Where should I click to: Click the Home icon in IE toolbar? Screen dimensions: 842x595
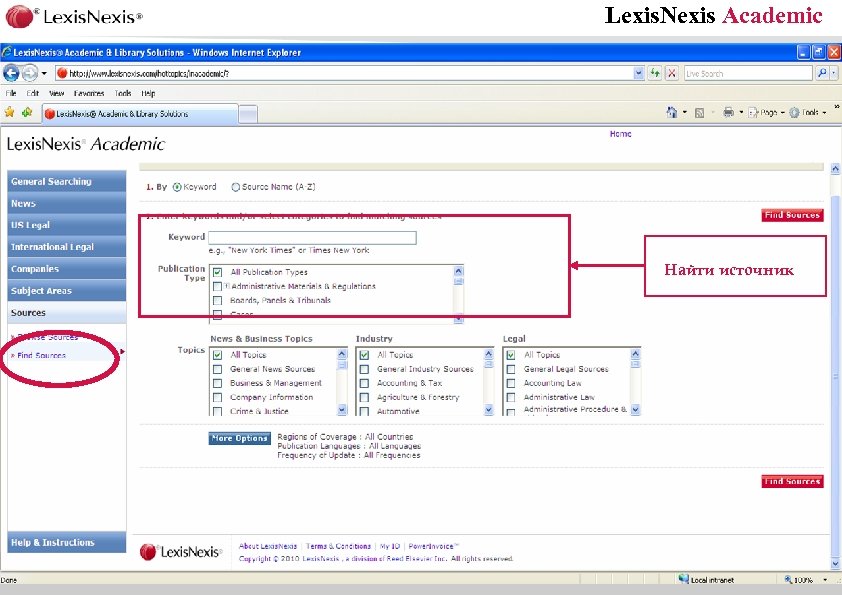pos(673,112)
